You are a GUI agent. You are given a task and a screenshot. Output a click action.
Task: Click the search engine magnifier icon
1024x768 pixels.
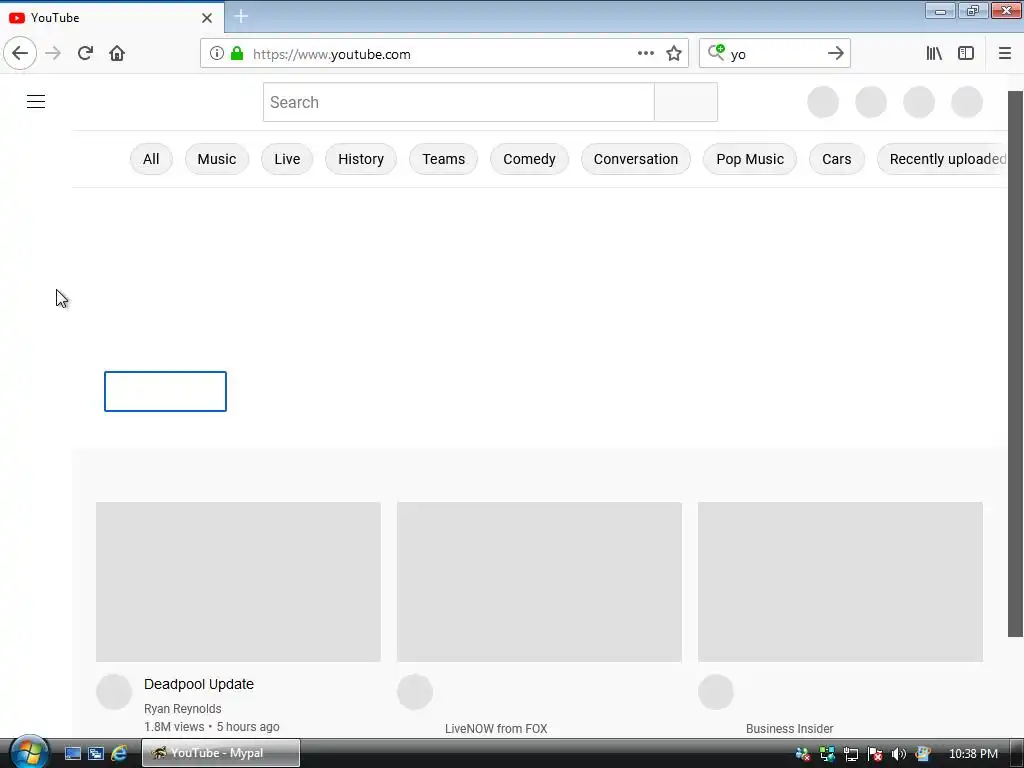(716, 52)
